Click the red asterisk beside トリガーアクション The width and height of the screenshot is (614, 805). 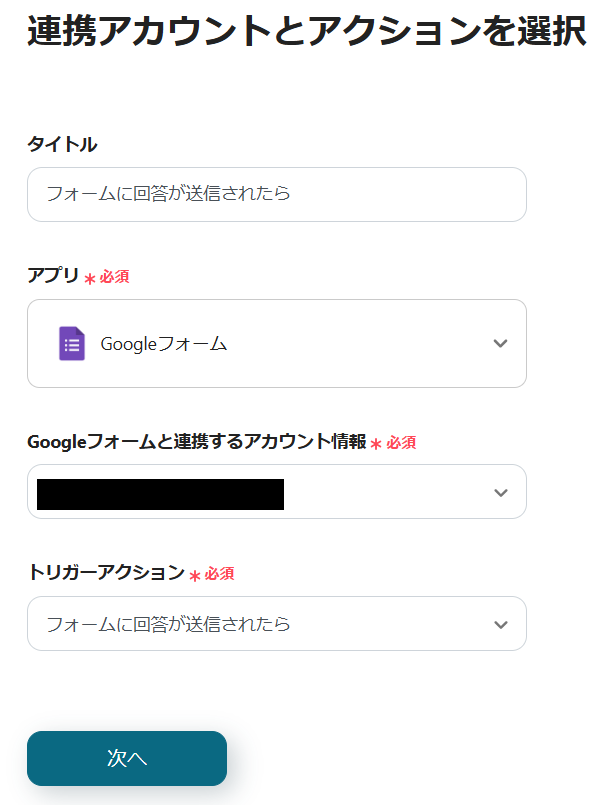pos(195,576)
